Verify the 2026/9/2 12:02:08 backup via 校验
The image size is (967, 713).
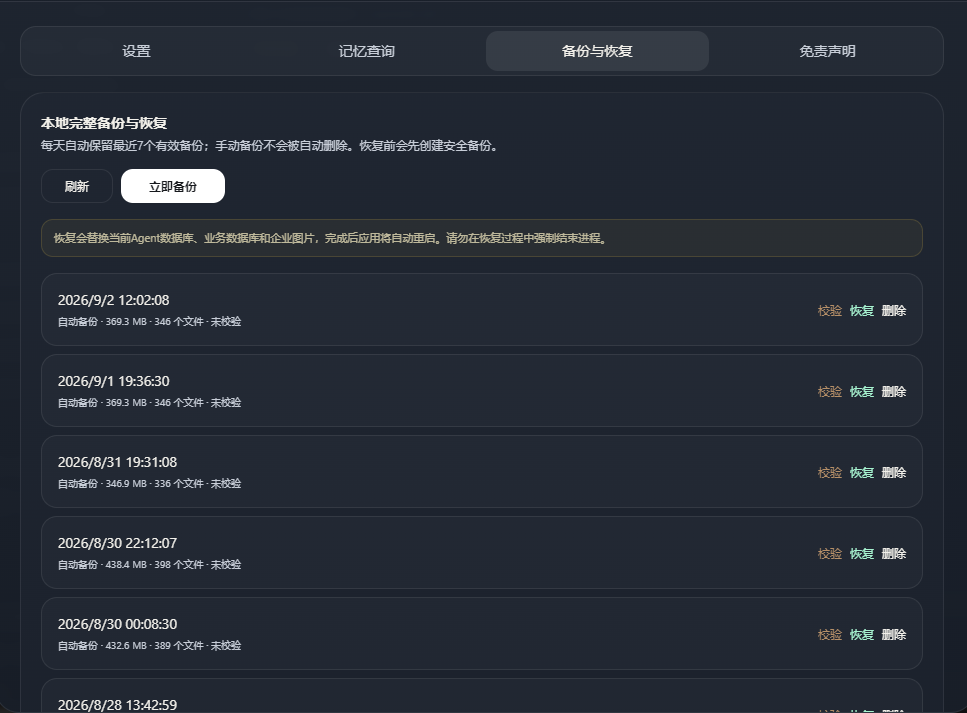coord(829,311)
